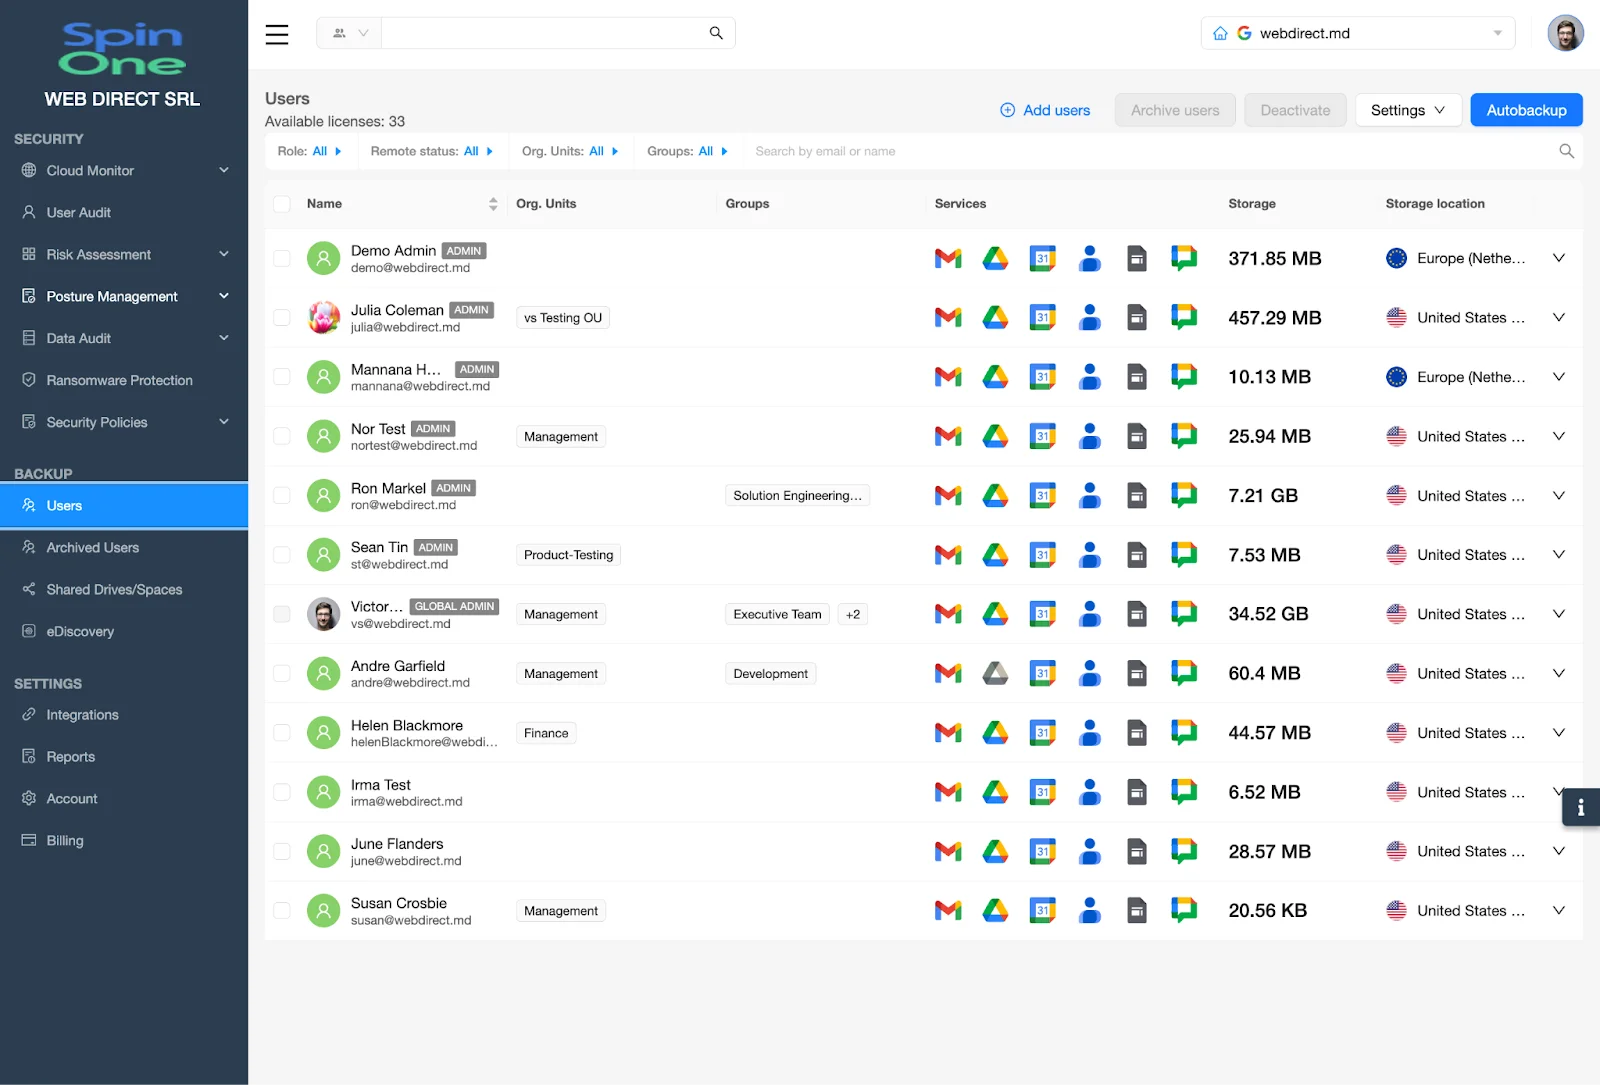The image size is (1600, 1085).
Task: Check the select-all box in the table header
Action: (x=281, y=203)
